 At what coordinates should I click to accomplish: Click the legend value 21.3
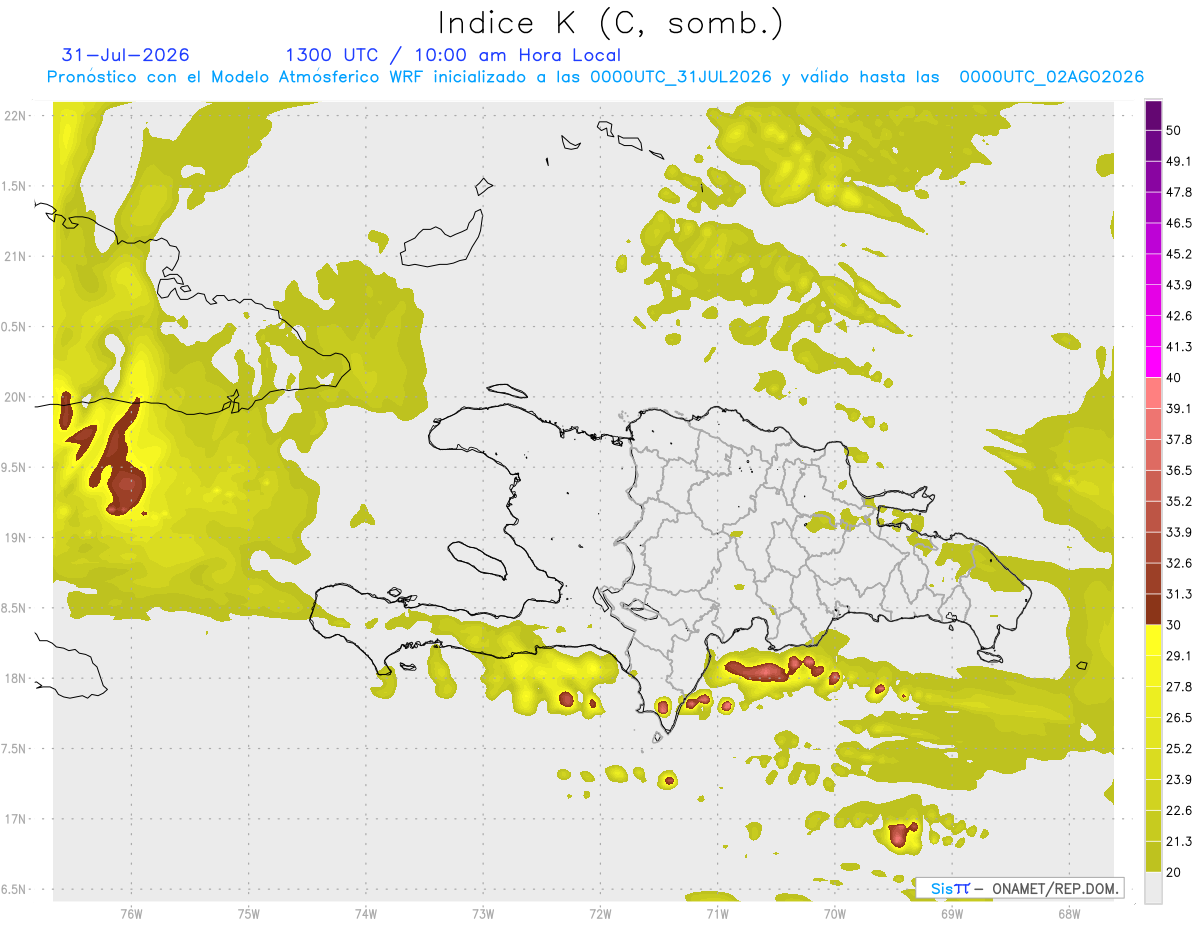(x=1179, y=841)
